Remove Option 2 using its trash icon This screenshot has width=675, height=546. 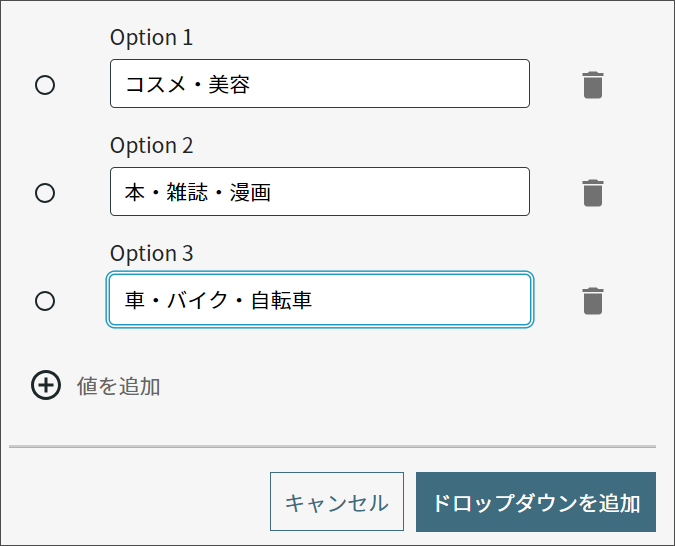pyautogui.click(x=593, y=193)
